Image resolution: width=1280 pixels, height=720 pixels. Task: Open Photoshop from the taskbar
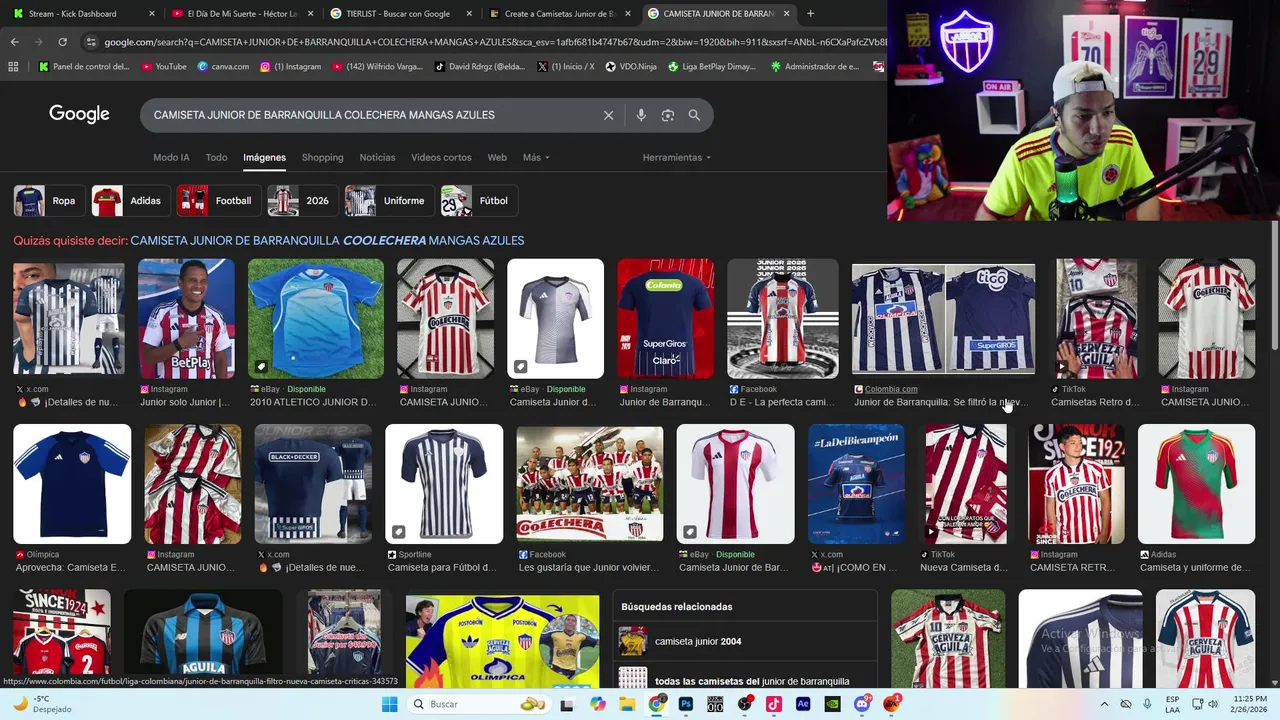click(x=686, y=704)
